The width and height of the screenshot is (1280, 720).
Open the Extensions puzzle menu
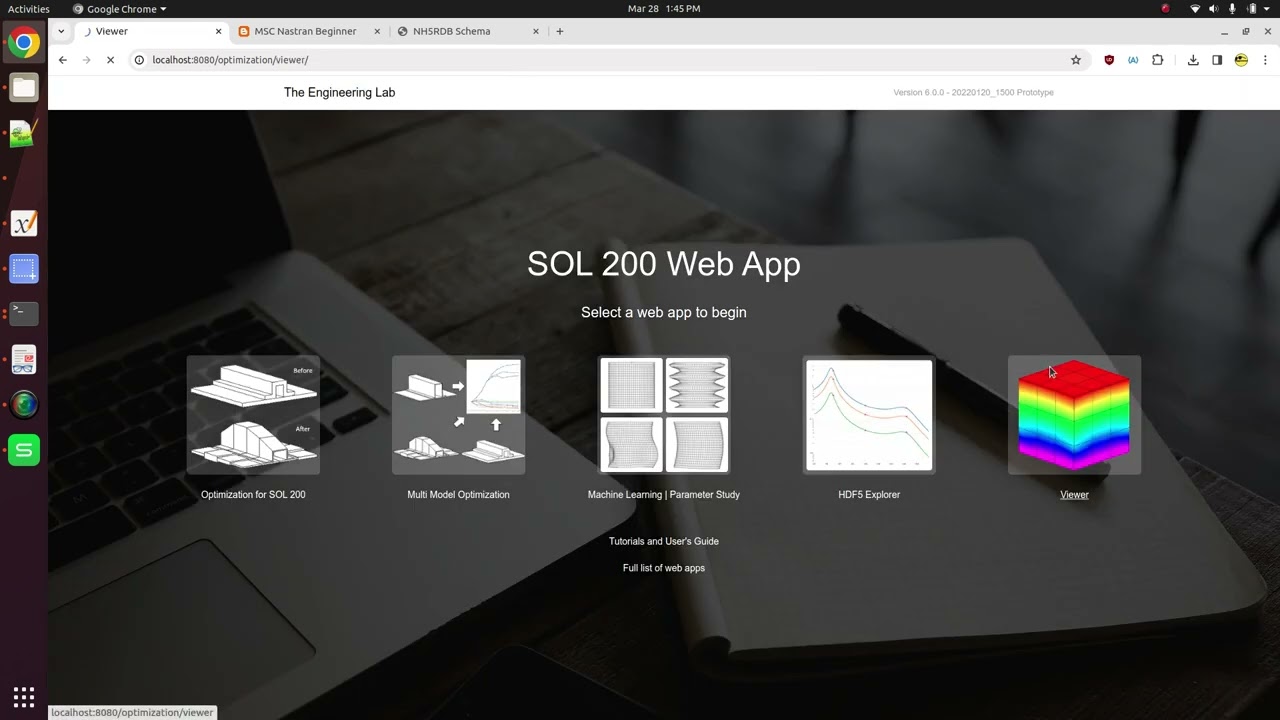tap(1158, 60)
